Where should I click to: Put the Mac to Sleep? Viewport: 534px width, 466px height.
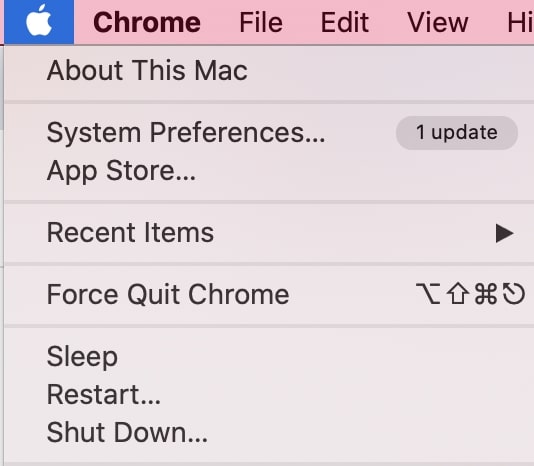pos(82,357)
